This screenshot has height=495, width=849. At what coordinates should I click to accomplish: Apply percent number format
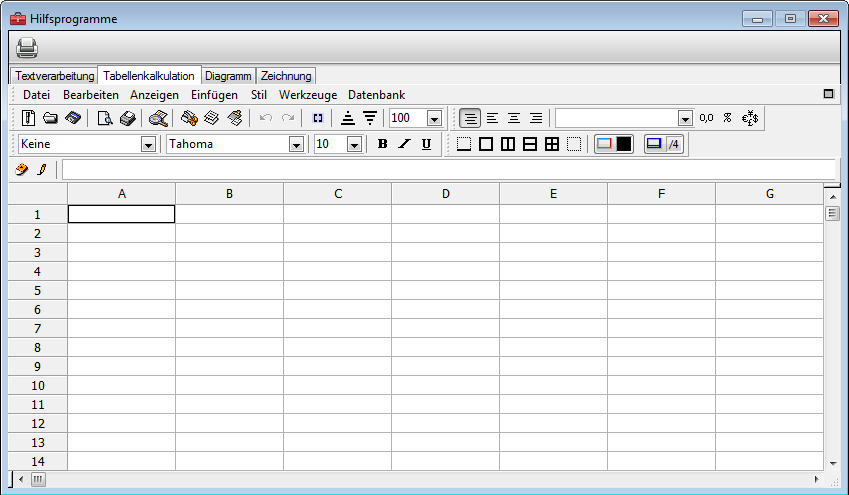point(728,118)
